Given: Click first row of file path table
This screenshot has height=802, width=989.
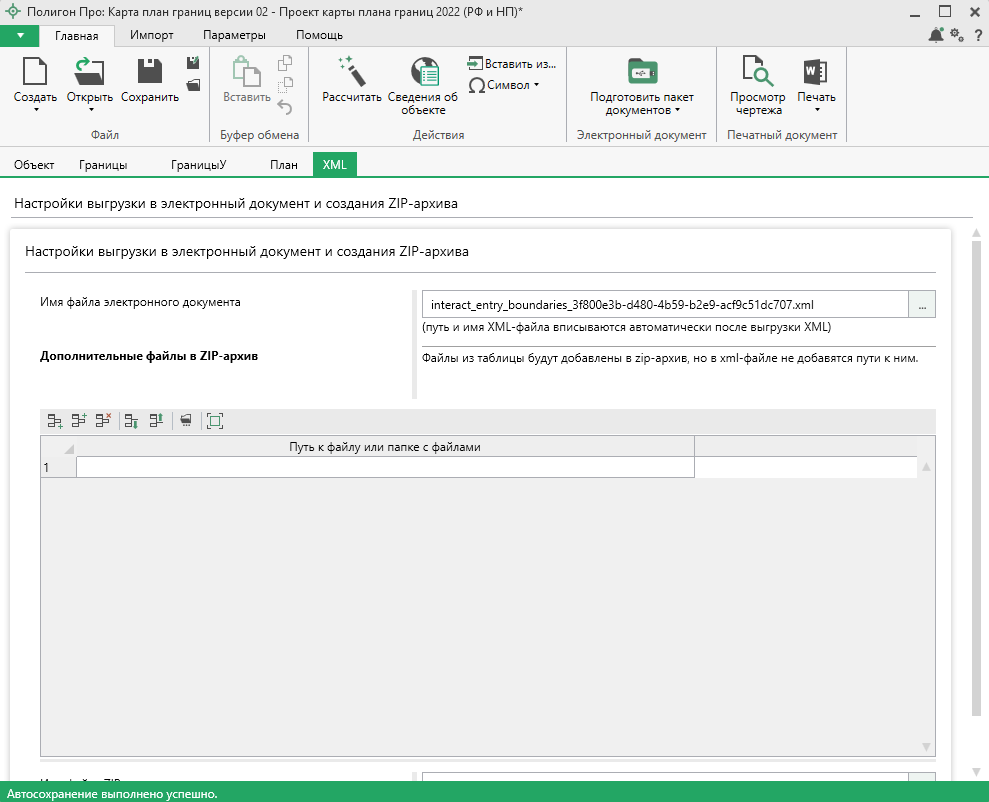Looking at the screenshot, I should pyautogui.click(x=385, y=468).
